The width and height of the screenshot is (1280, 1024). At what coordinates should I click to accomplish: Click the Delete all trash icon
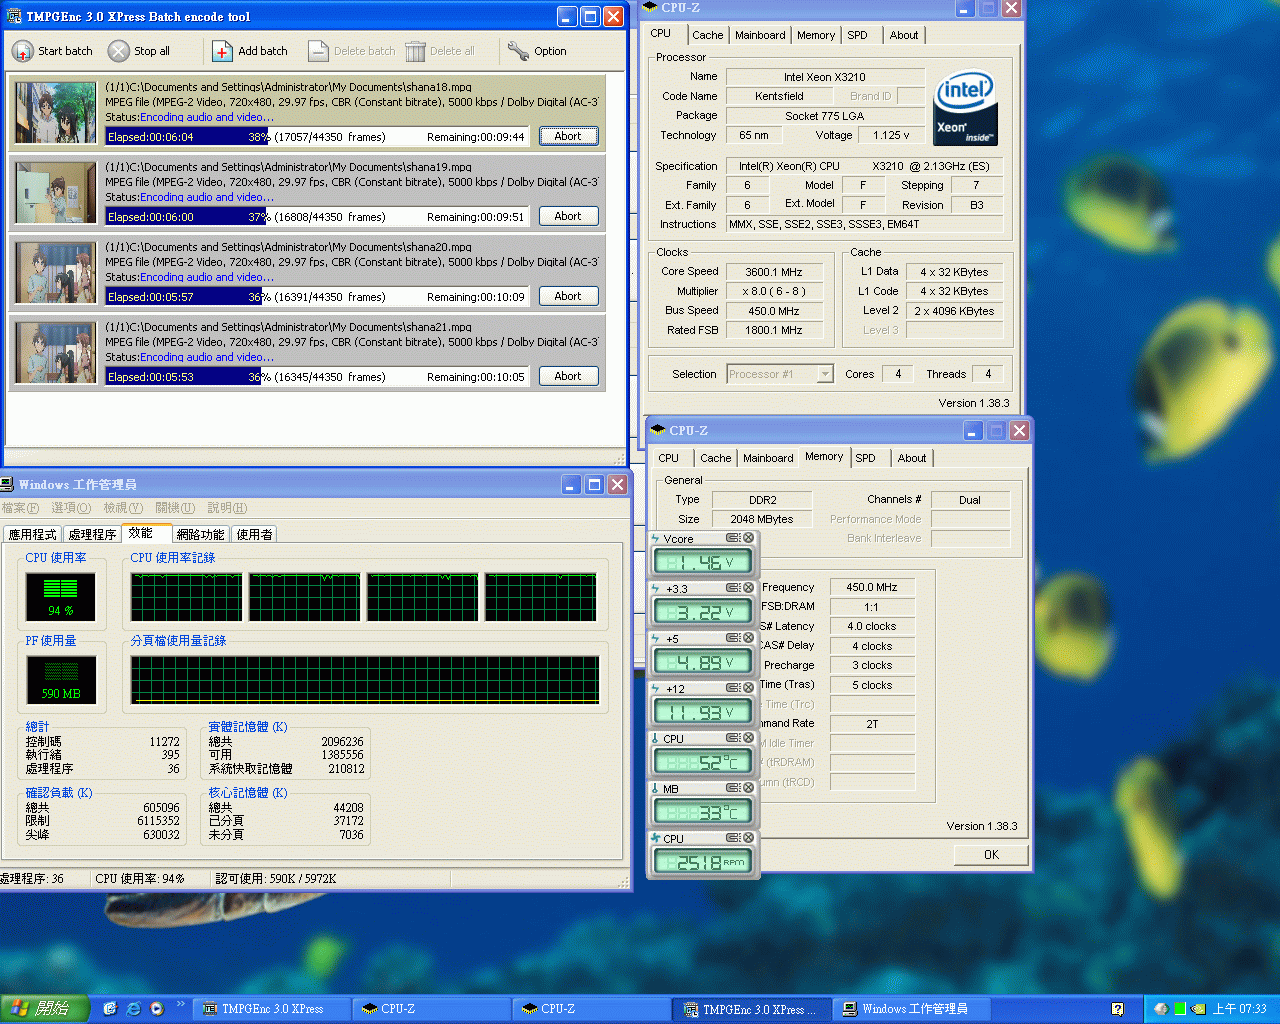pyautogui.click(x=415, y=51)
